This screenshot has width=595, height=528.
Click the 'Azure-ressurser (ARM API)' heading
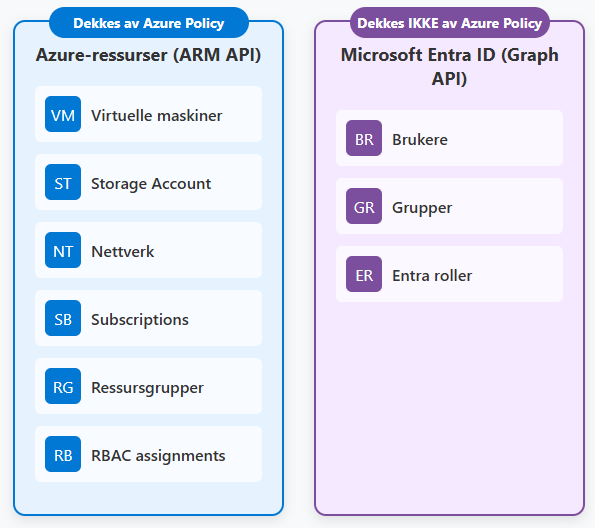pyautogui.click(x=148, y=55)
